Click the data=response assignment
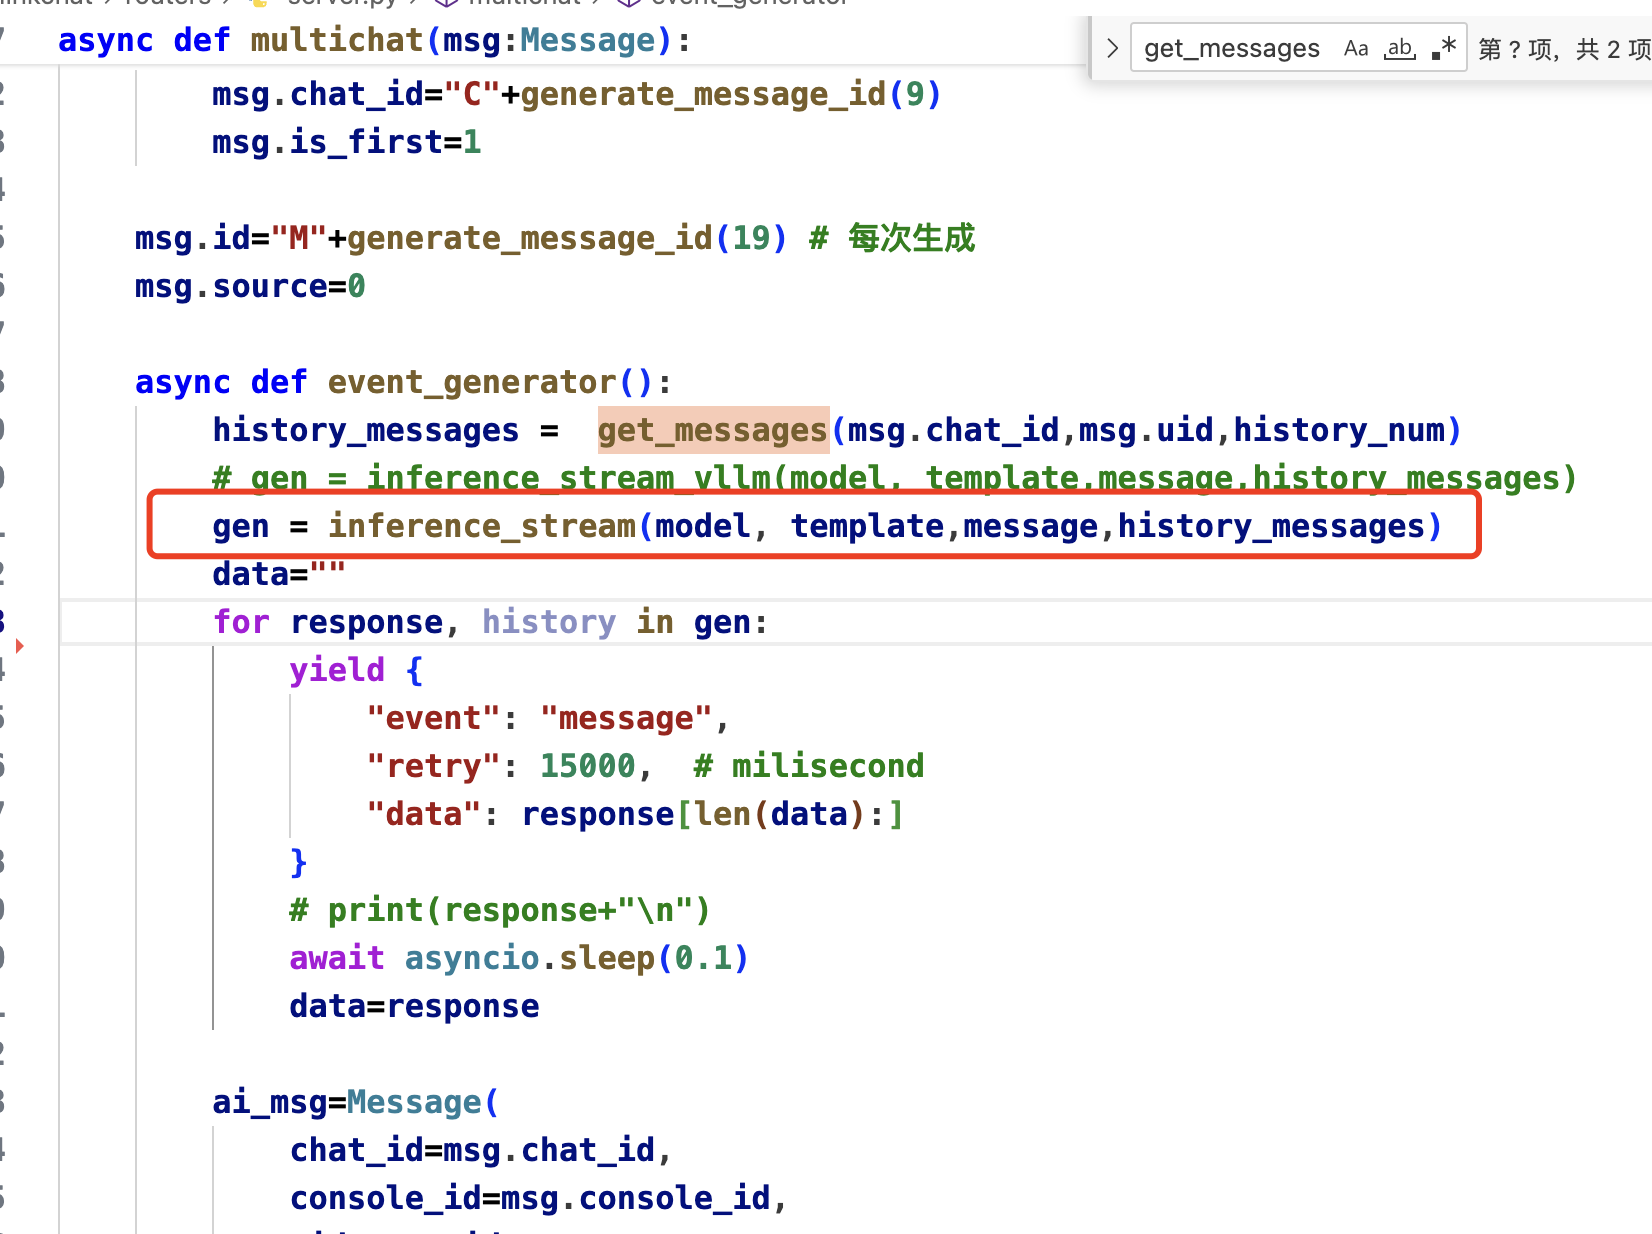The image size is (1652, 1234). coord(414,1006)
